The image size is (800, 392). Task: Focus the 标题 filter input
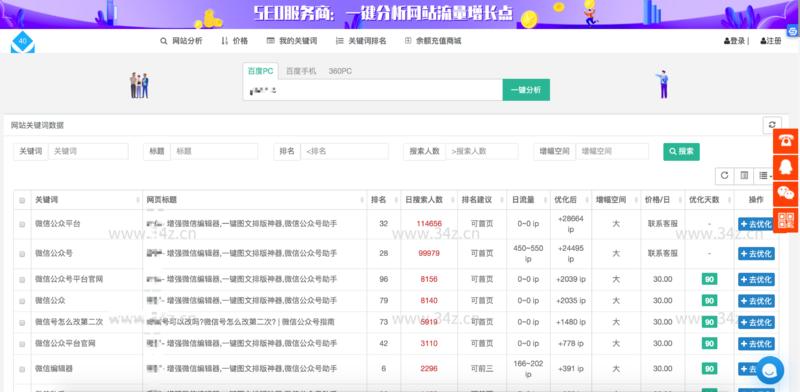[x=214, y=152]
